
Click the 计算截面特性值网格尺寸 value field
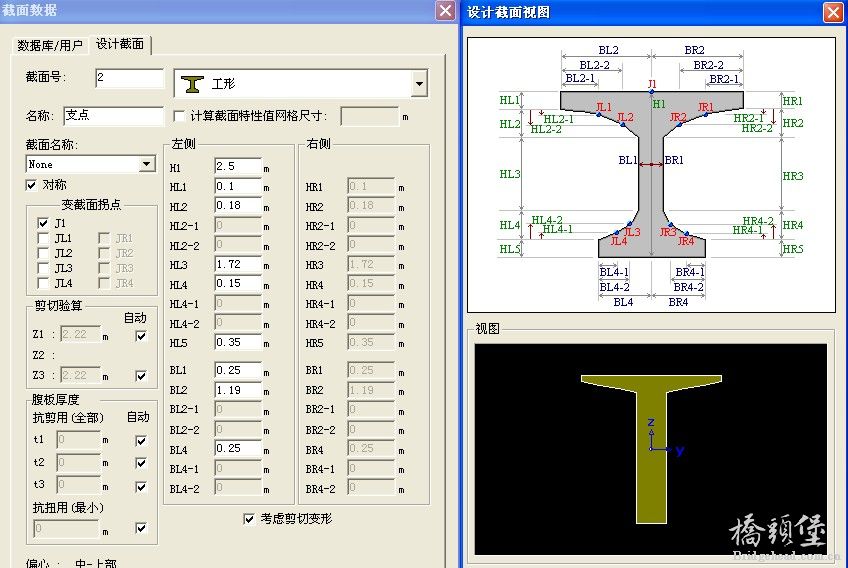click(369, 116)
